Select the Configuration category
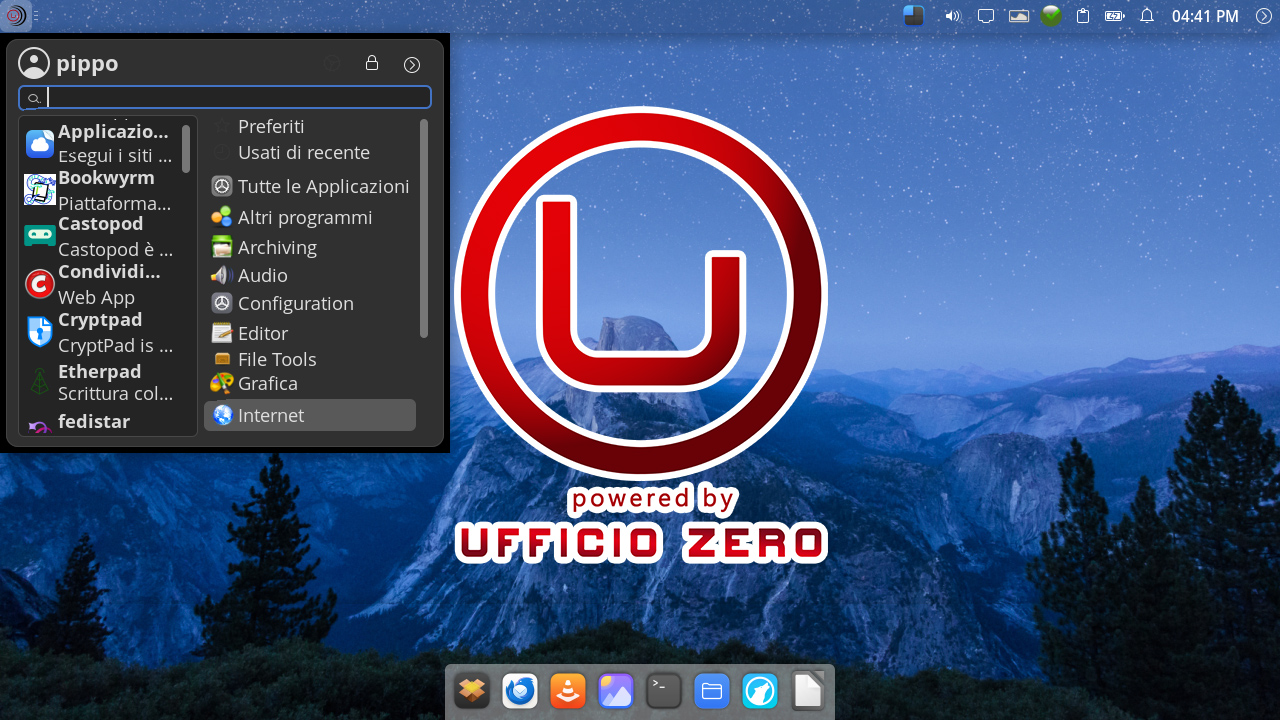This screenshot has width=1280, height=720. (x=310, y=304)
